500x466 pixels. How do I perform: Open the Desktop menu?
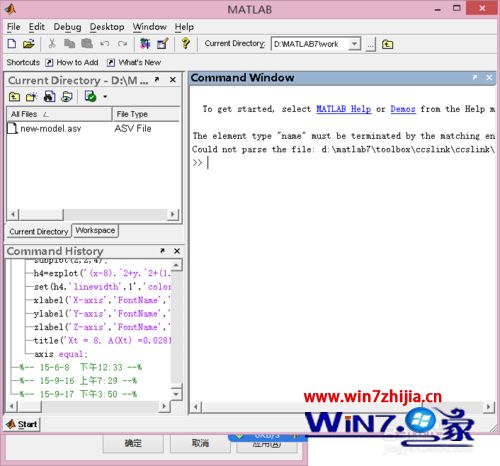[107, 27]
